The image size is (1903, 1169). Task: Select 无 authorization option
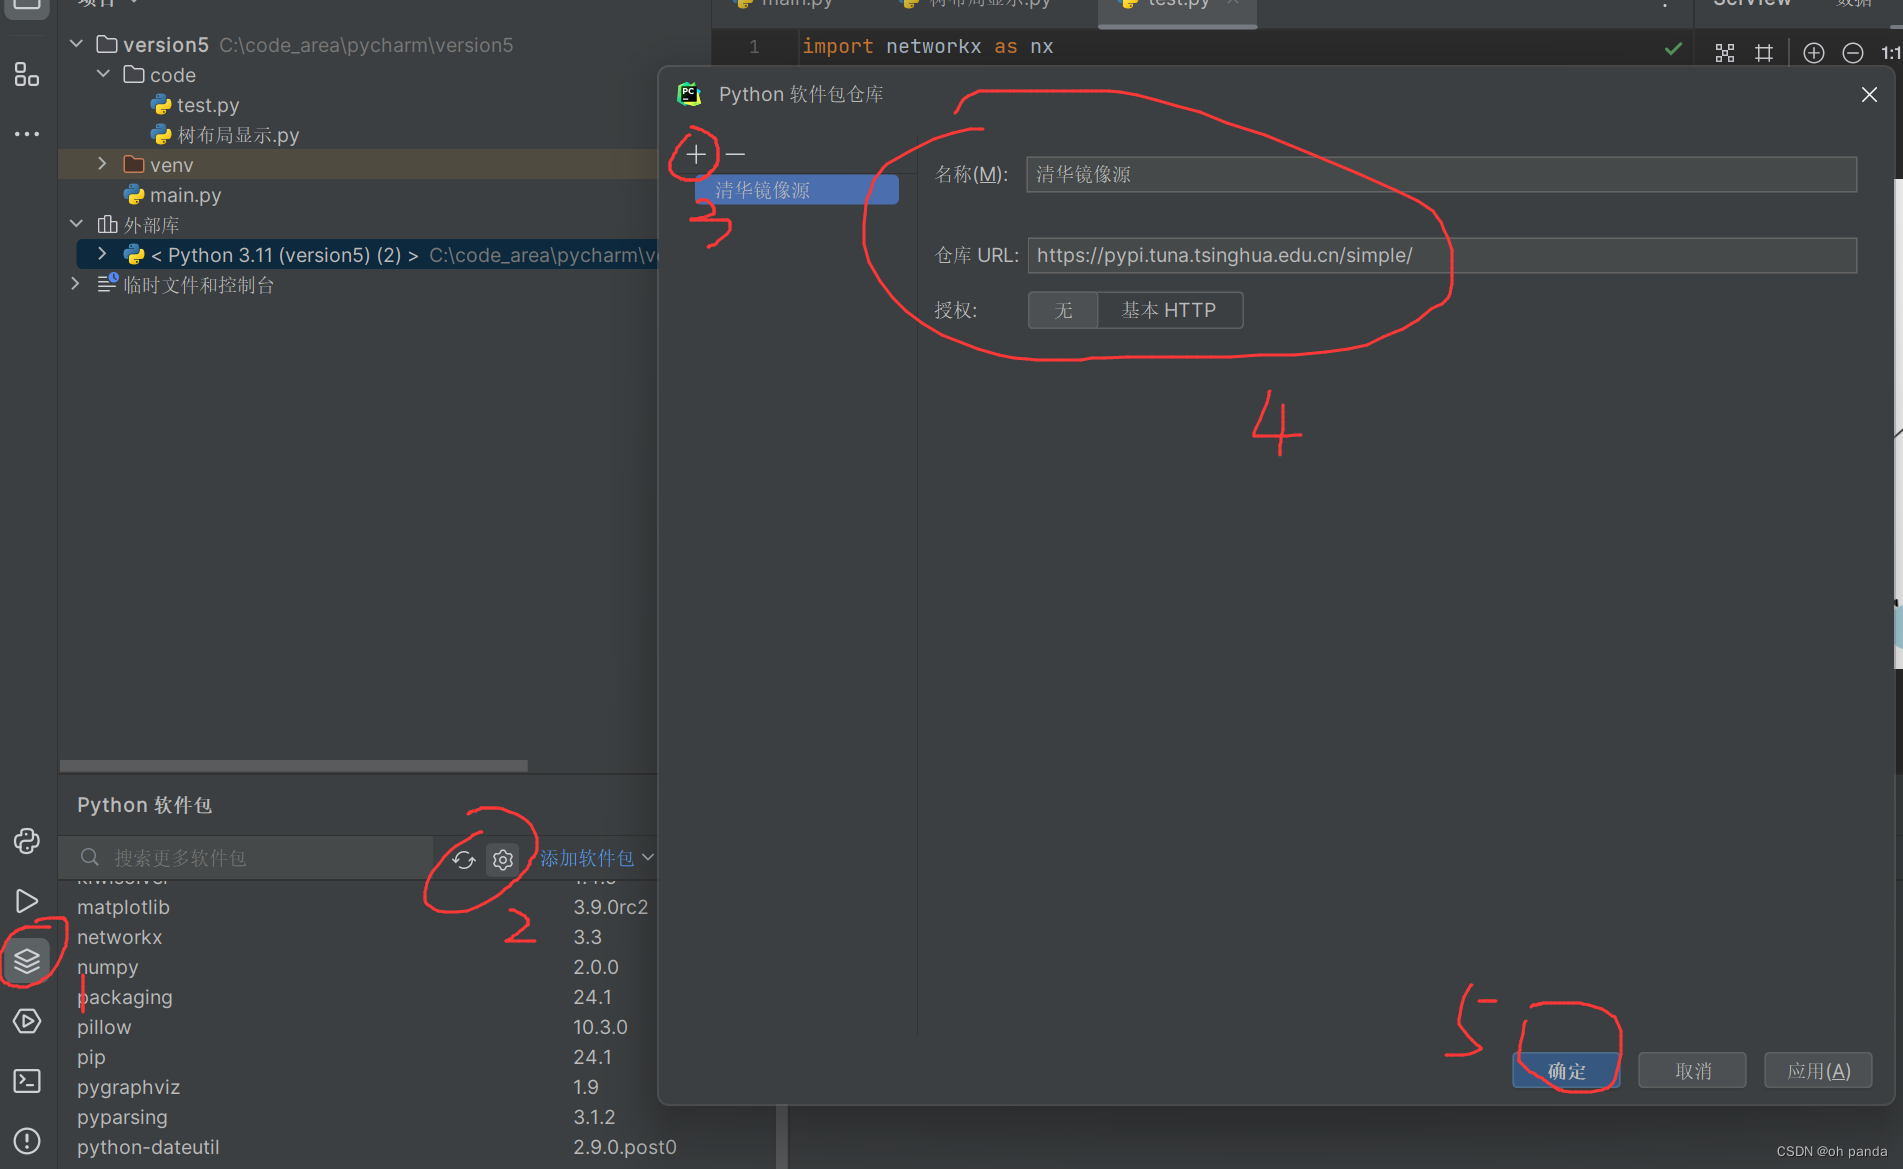coord(1063,310)
